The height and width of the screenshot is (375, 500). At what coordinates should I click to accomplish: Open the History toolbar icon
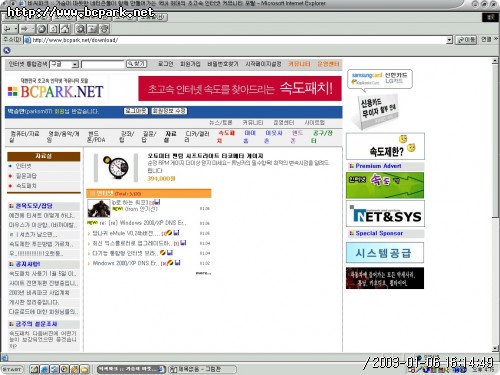104,29
